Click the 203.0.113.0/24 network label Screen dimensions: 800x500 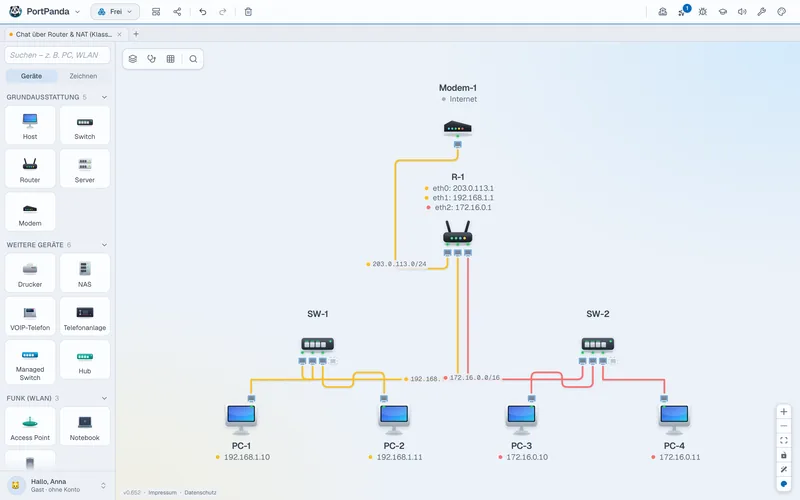point(396,264)
